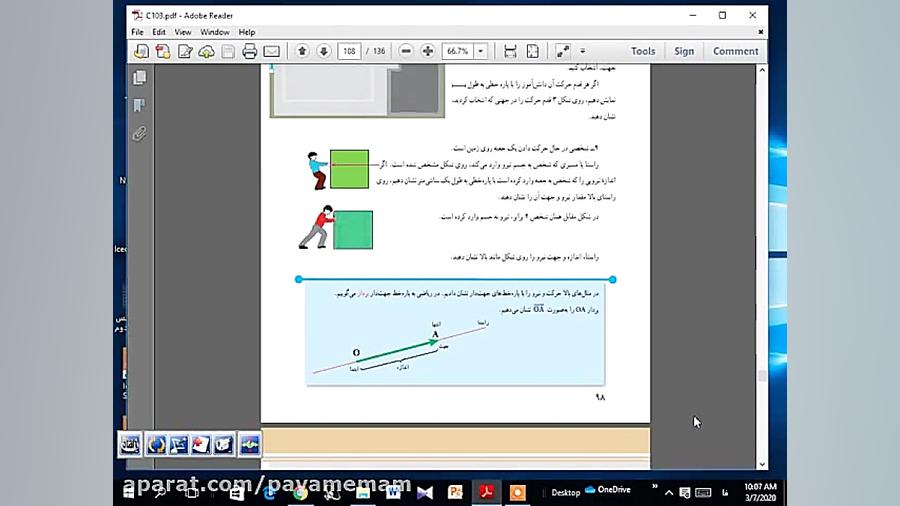Open the Sign pane

point(684,51)
